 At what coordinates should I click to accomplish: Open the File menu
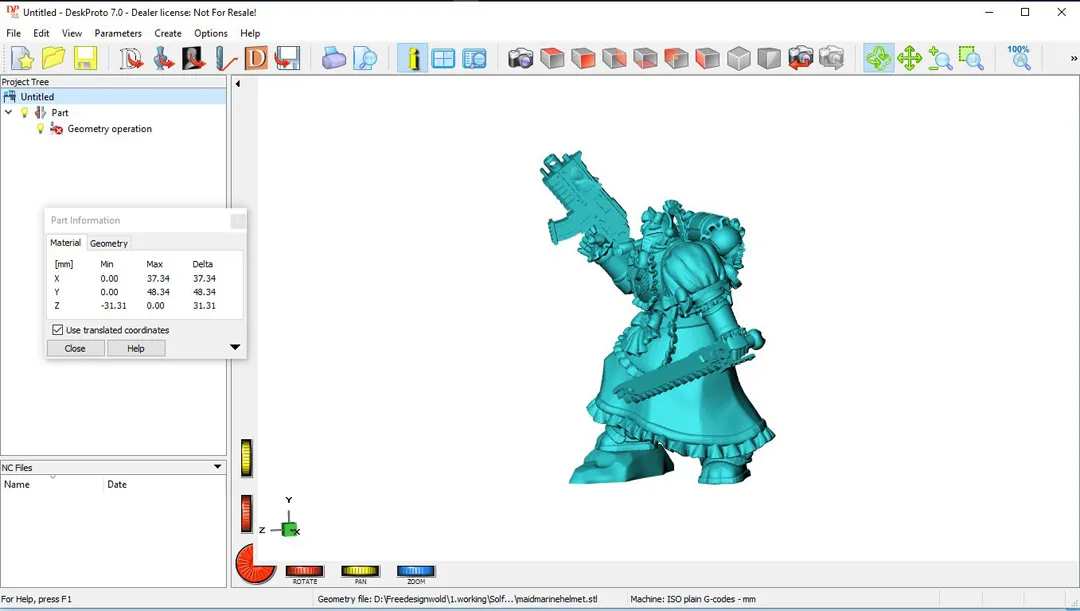[13, 33]
